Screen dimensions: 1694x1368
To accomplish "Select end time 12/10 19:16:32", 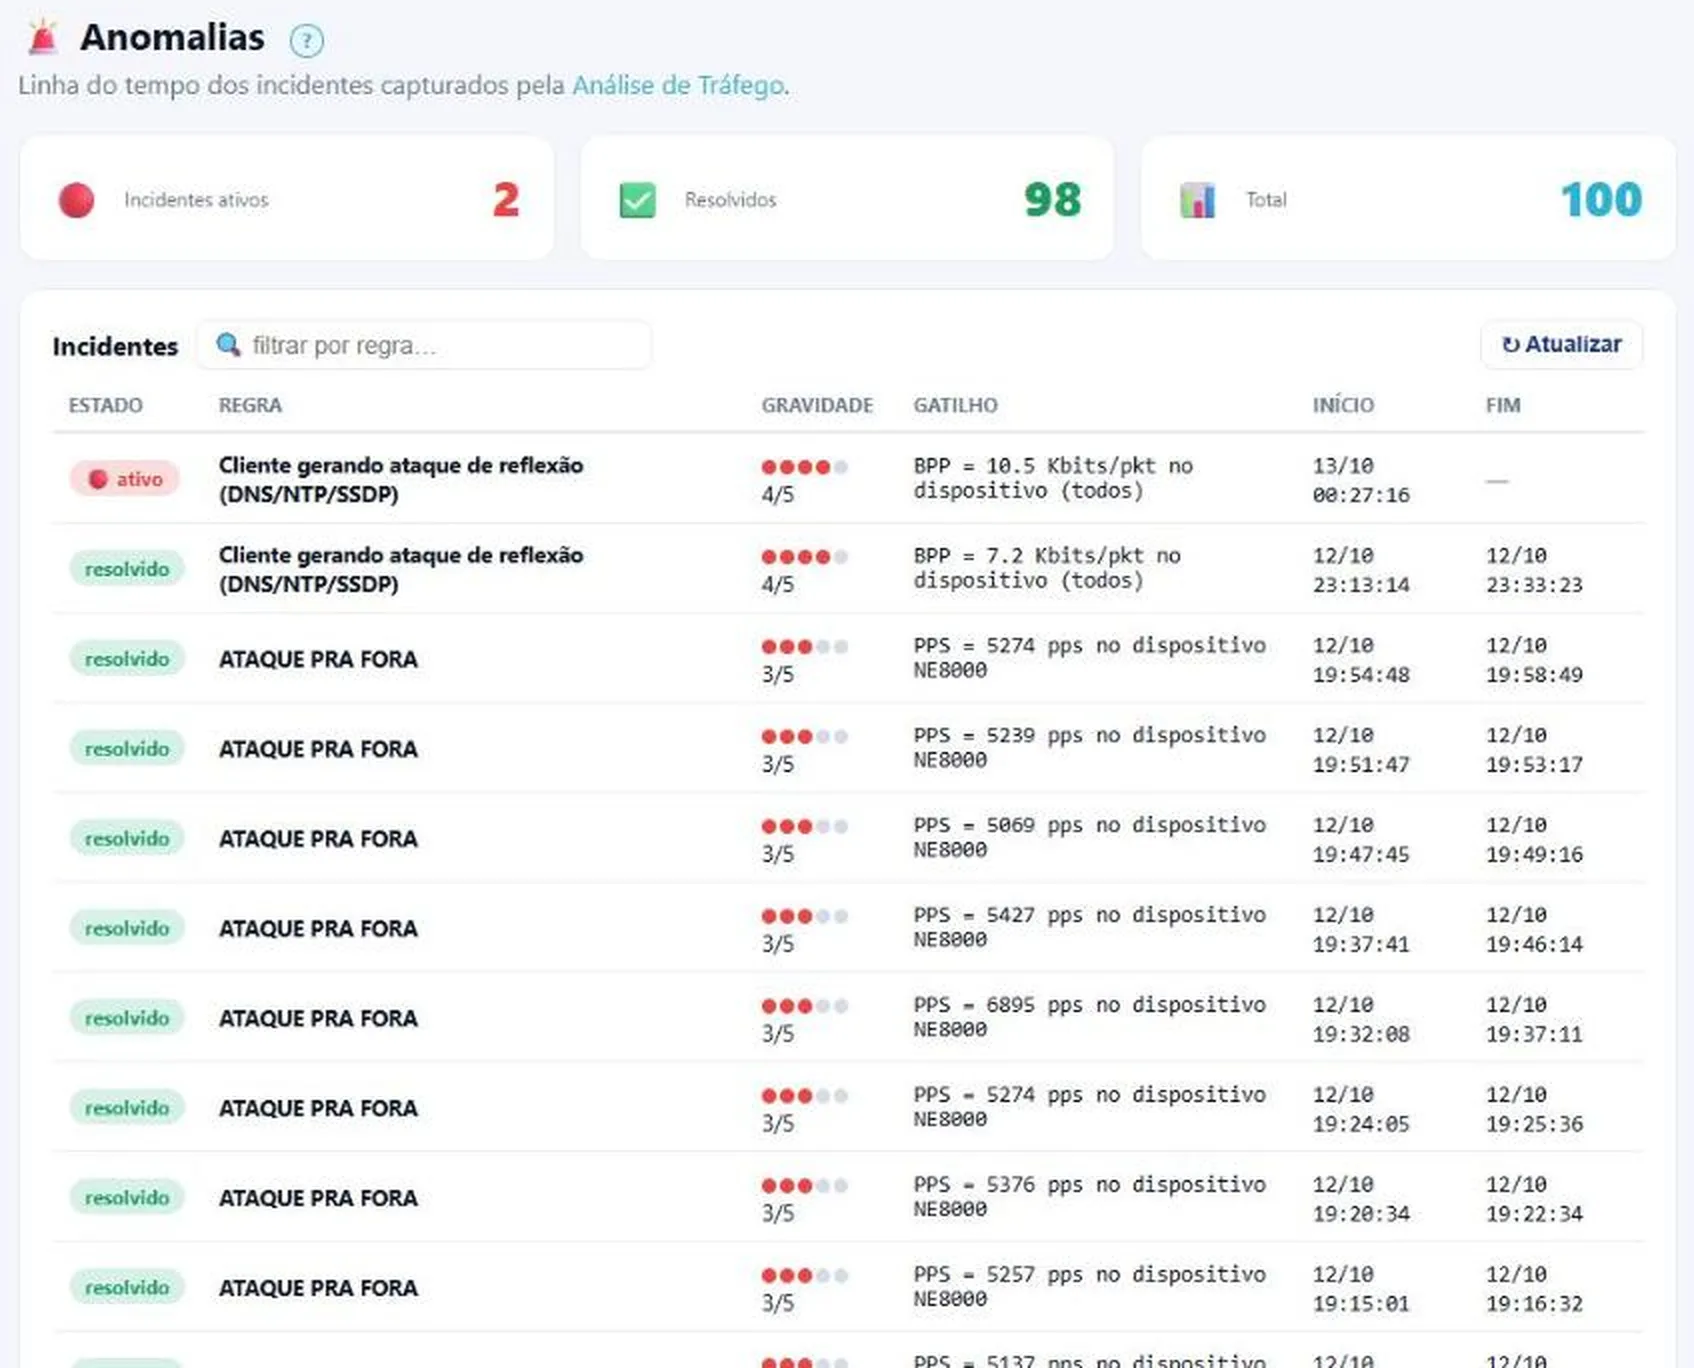I will click(1534, 1288).
